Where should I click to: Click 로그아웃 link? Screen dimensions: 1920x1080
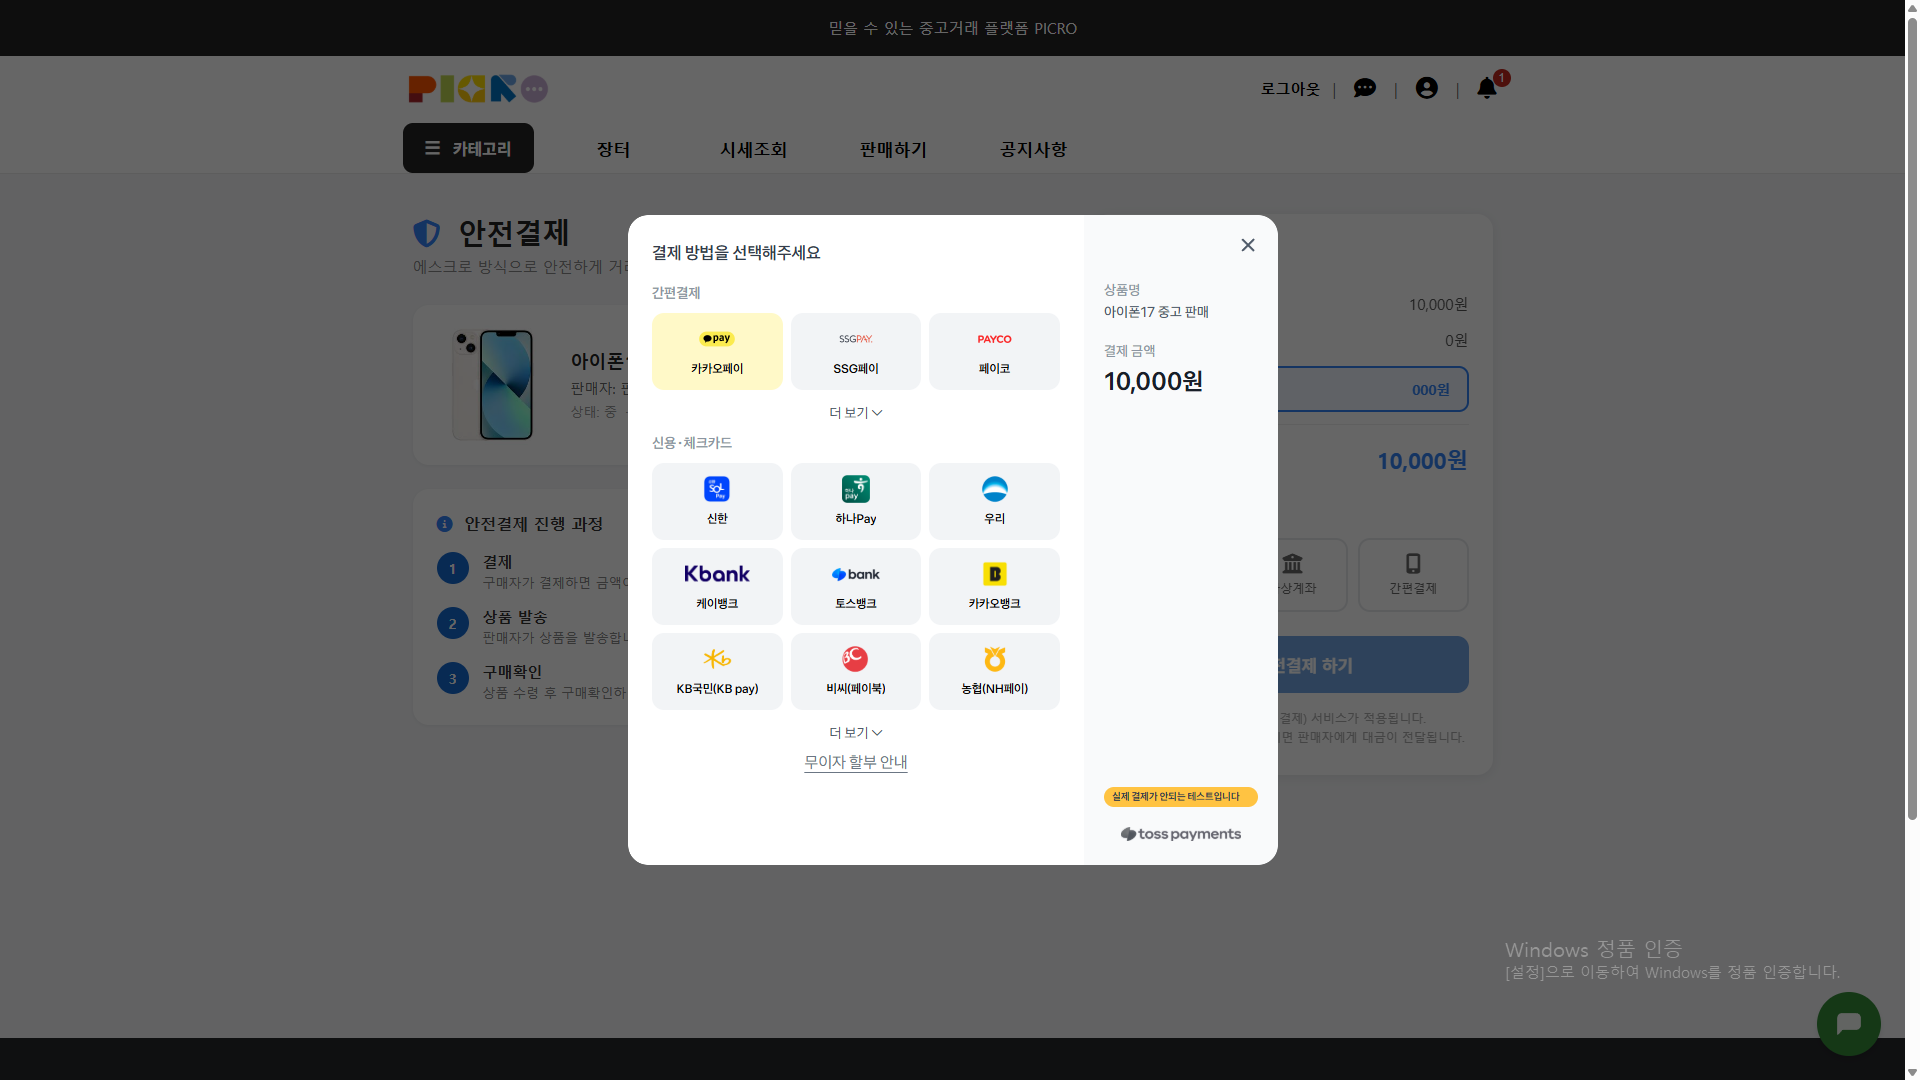[1290, 89]
